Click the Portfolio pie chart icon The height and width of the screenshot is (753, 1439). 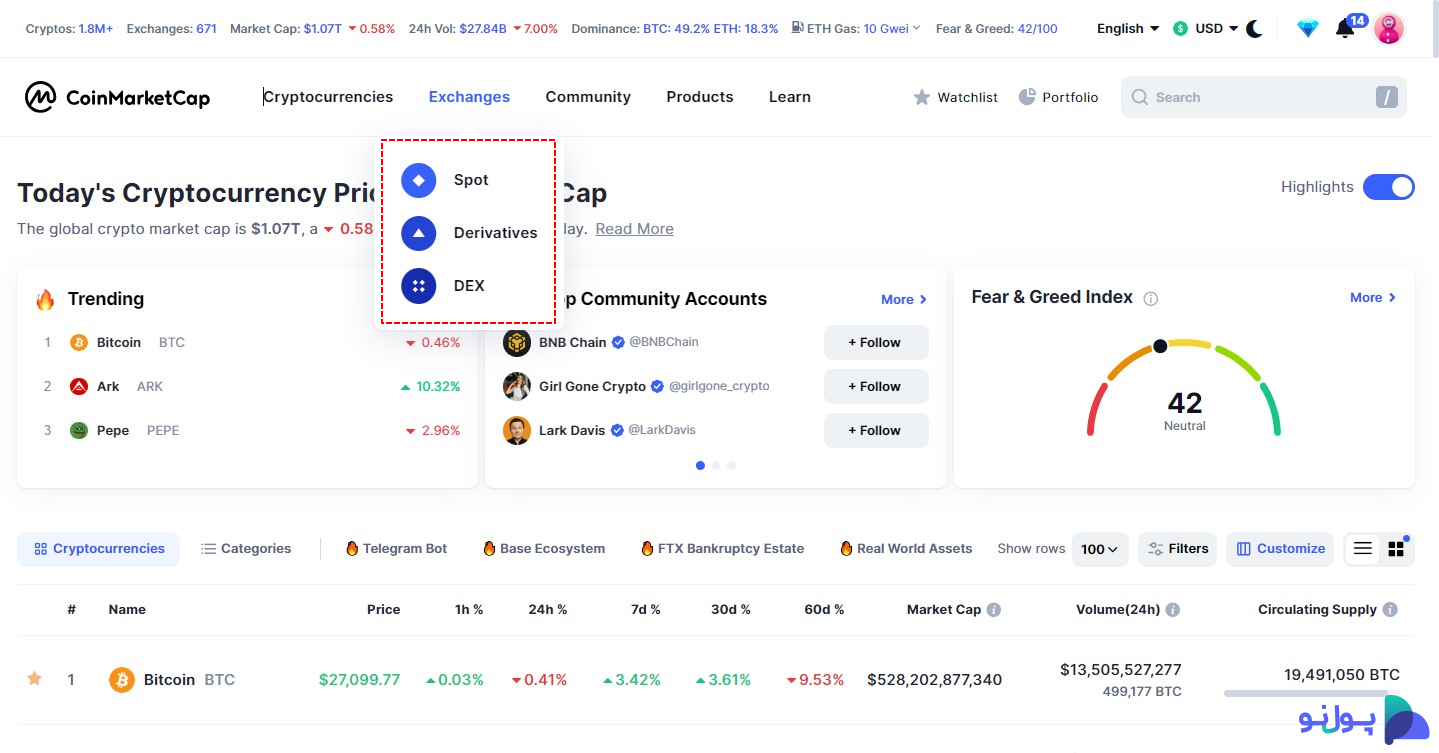pyautogui.click(x=1027, y=97)
